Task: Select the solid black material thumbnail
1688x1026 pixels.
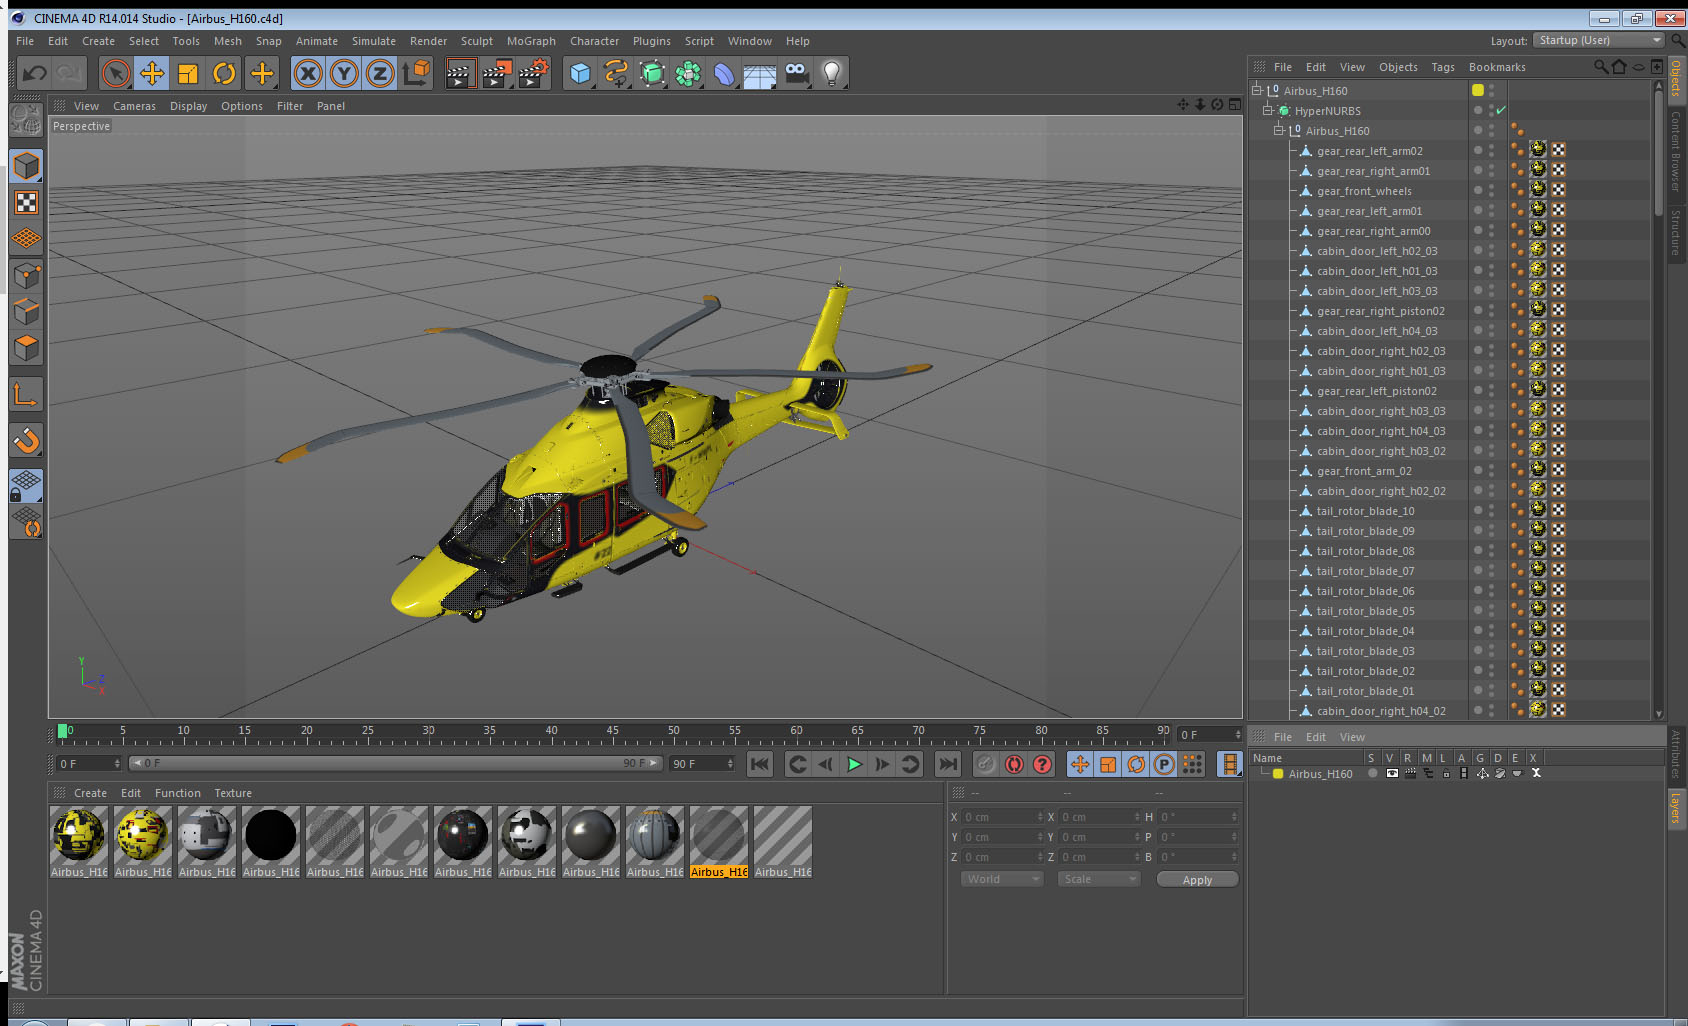Action: click(271, 835)
